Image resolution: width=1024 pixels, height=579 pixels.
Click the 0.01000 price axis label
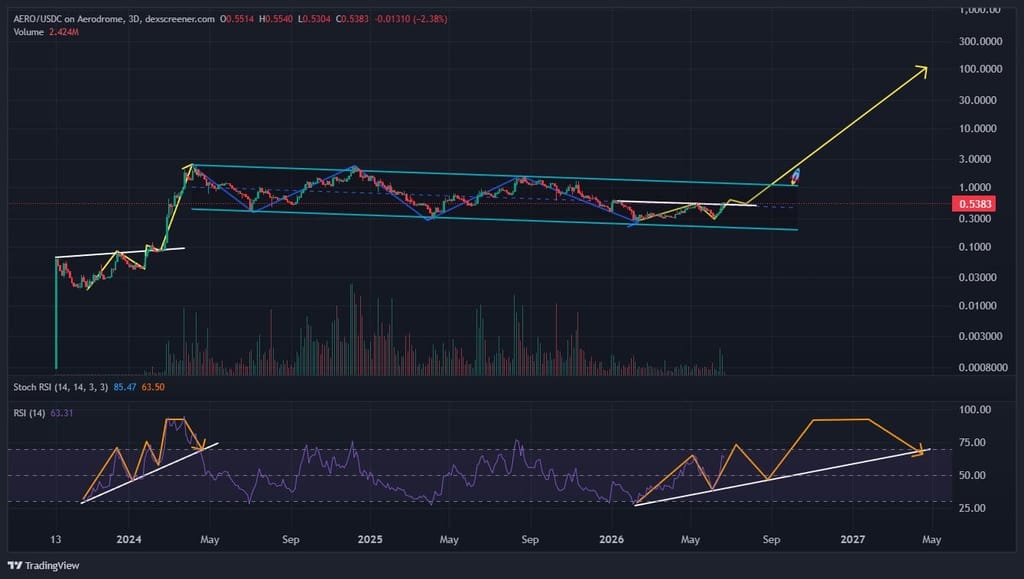[x=978, y=305]
